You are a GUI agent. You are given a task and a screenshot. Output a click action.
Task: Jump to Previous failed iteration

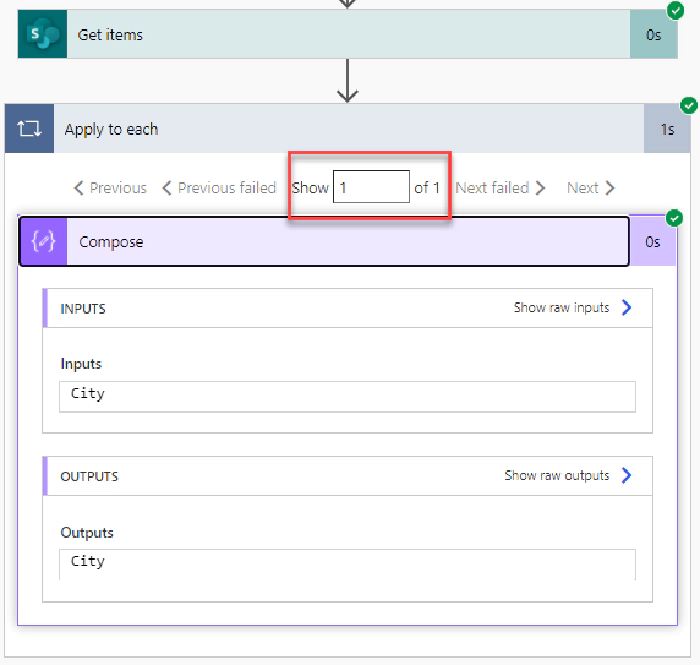click(x=219, y=188)
